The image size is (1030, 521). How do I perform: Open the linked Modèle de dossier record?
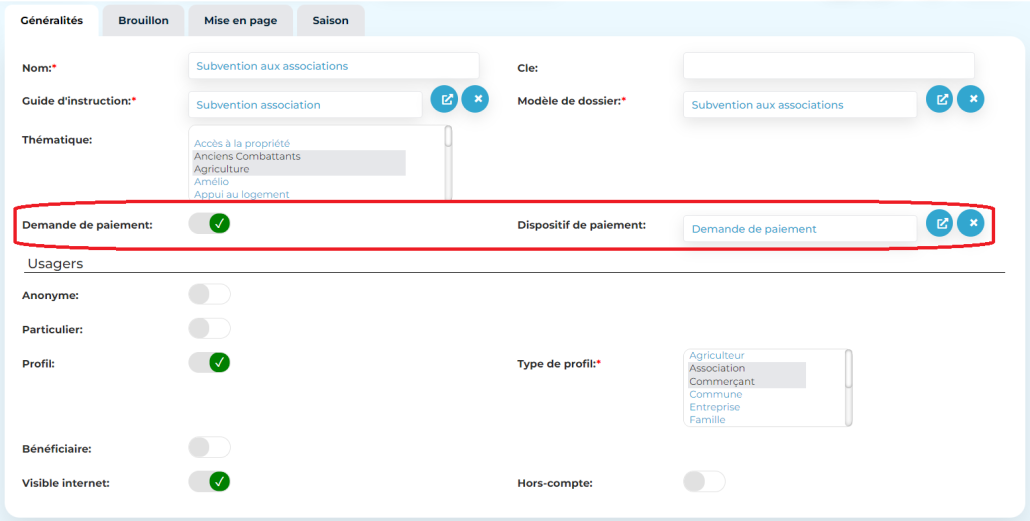(939, 99)
